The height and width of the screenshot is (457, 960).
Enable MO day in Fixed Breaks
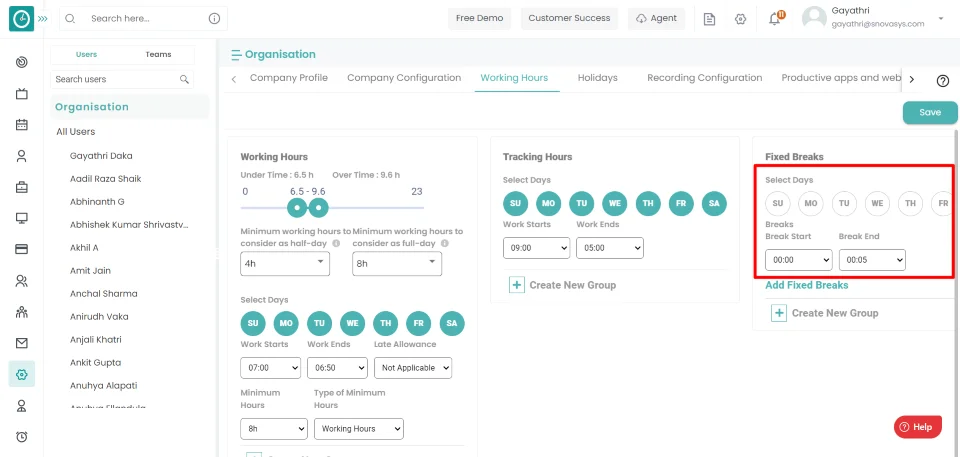click(x=811, y=203)
